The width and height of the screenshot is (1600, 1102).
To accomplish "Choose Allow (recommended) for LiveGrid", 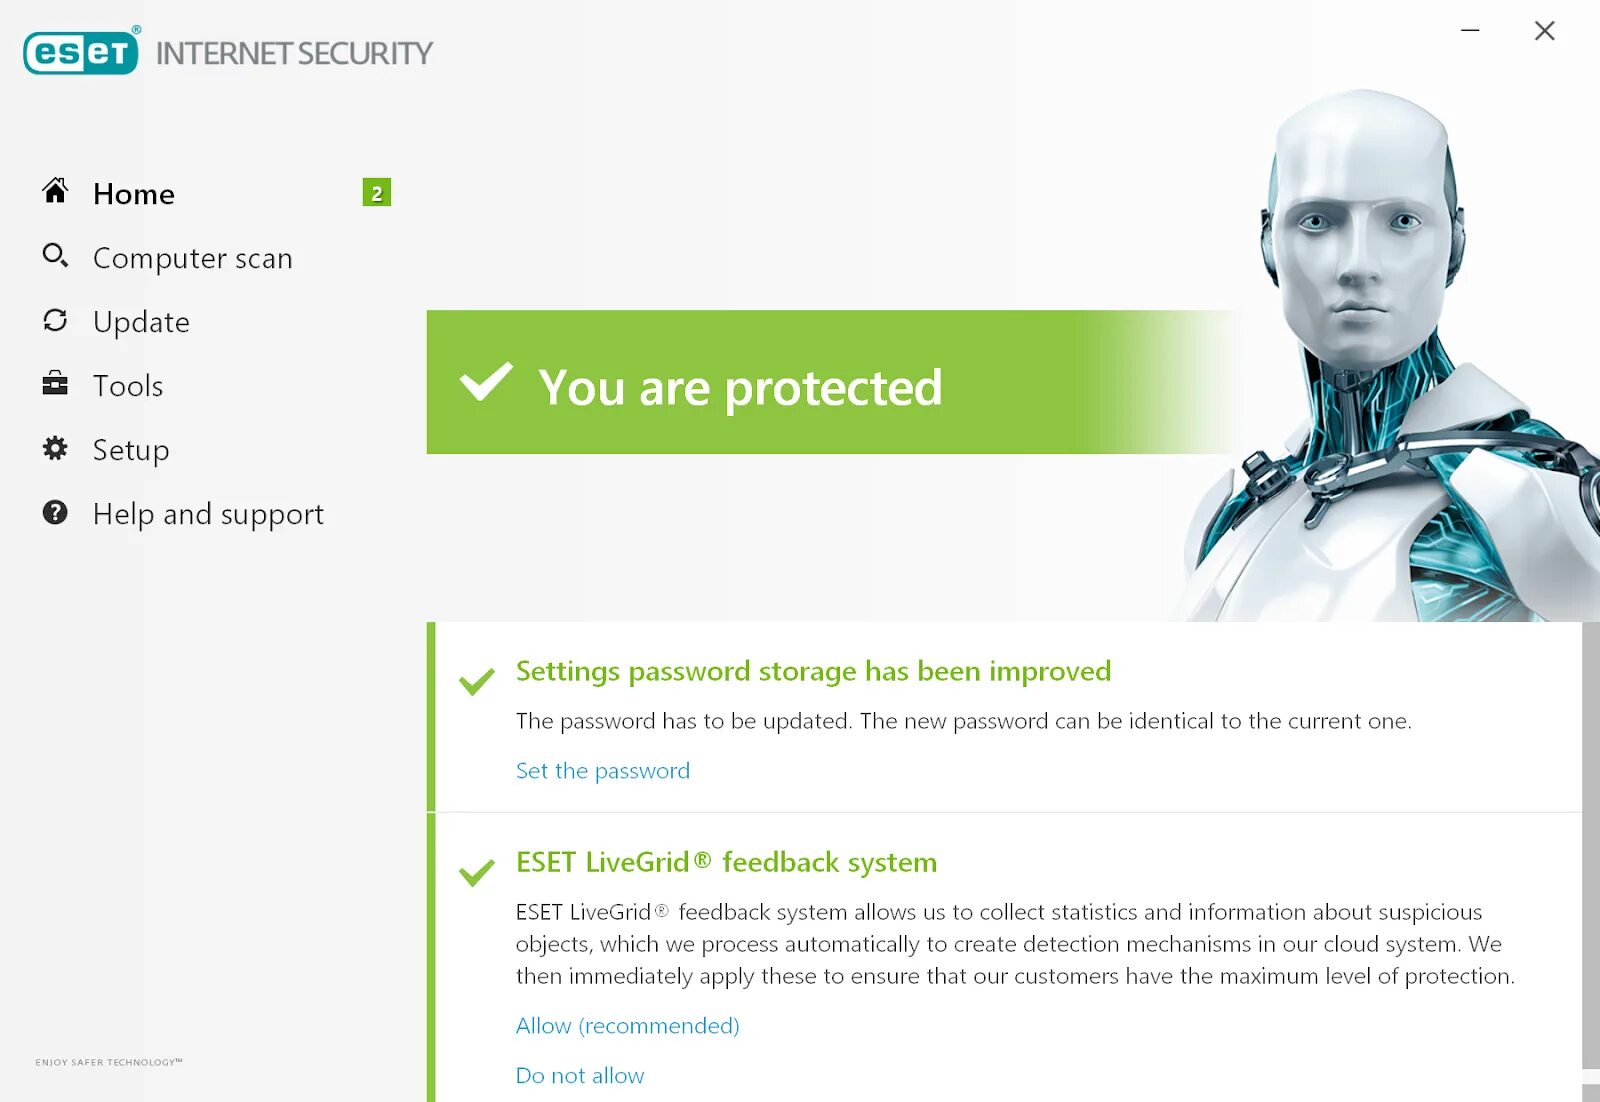I will [x=627, y=1026].
